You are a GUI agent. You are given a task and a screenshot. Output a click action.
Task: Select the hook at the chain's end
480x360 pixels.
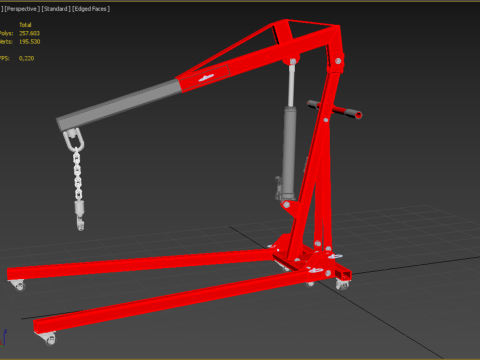point(80,223)
